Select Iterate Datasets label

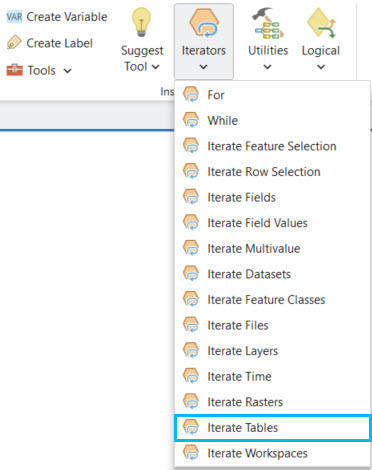click(x=249, y=274)
